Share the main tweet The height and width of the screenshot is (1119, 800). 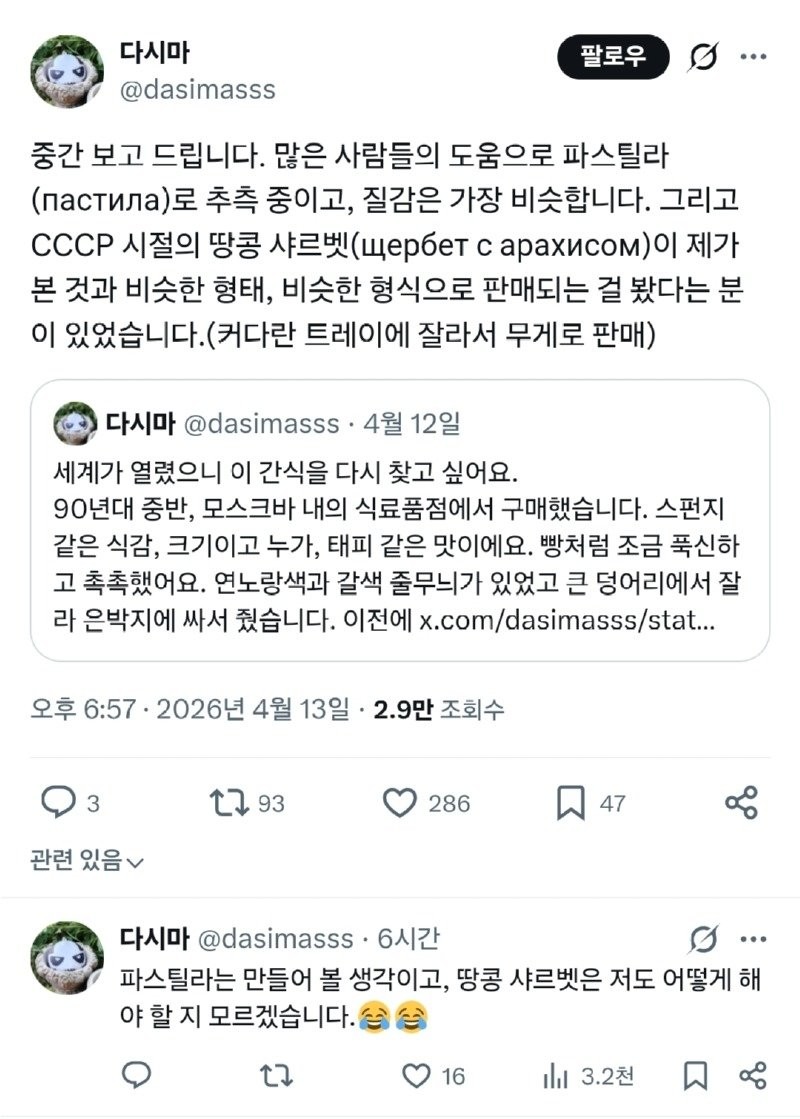pos(740,801)
